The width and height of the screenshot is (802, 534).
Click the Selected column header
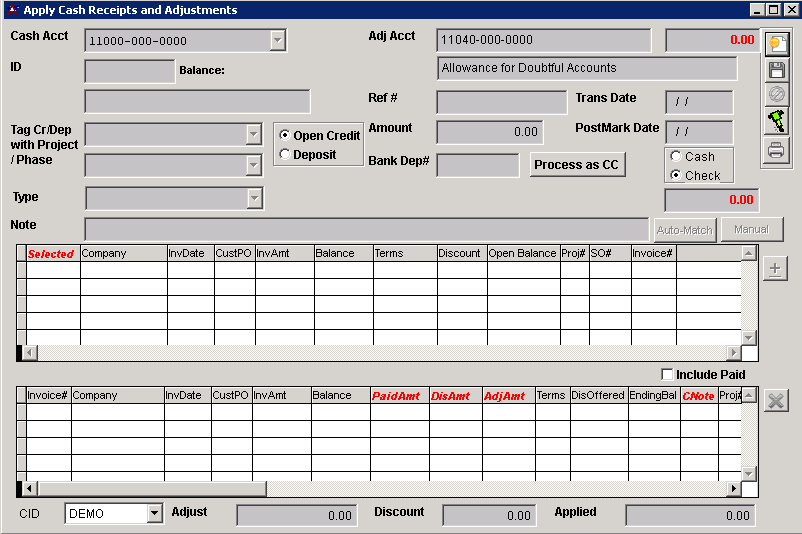tap(51, 254)
